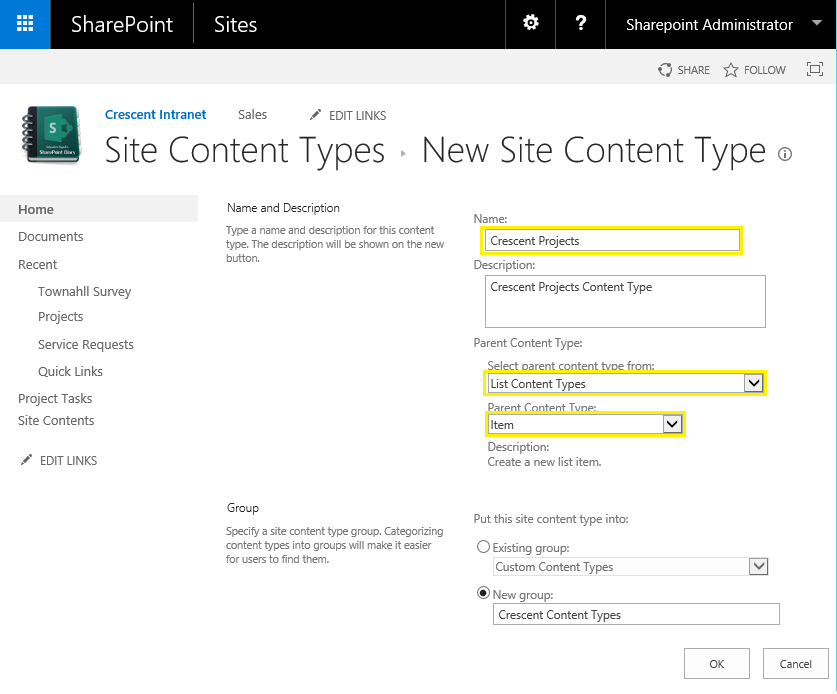Click the EDIT LINKS pencil near Sales

coord(315,115)
